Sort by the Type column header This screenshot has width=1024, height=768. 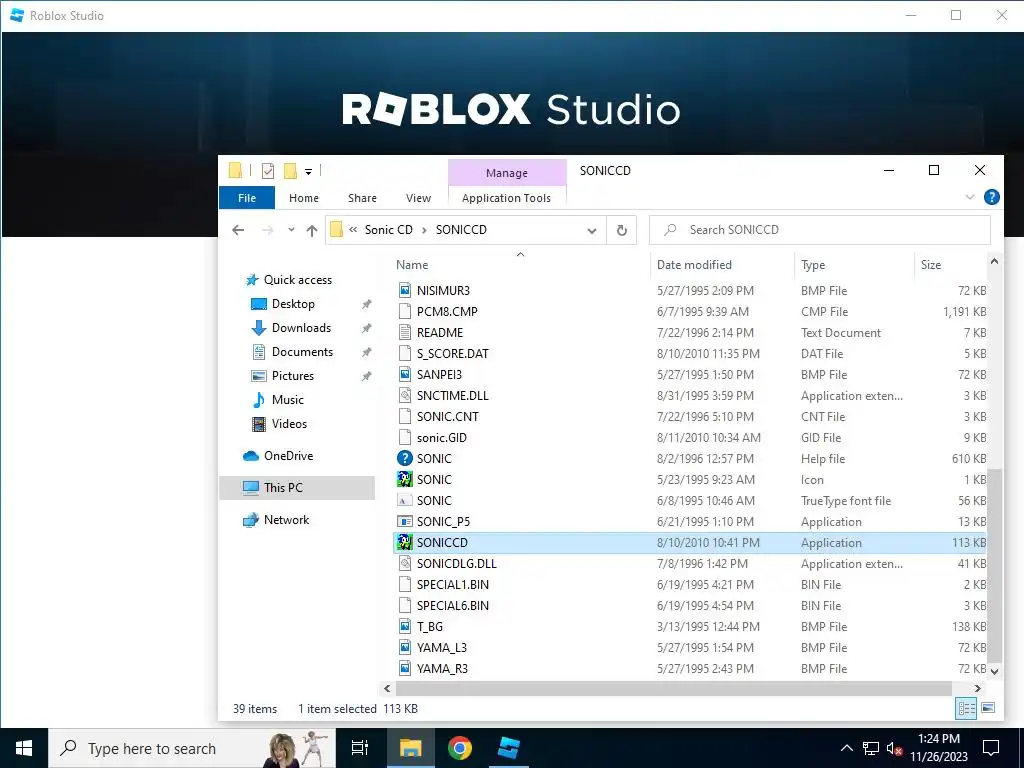(813, 264)
